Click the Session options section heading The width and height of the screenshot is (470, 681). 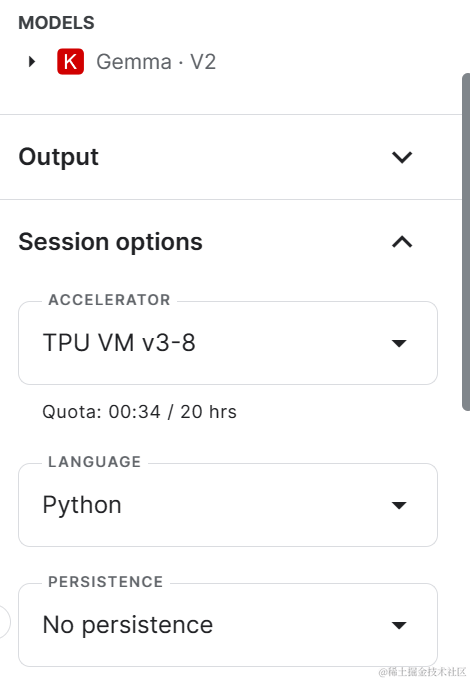[110, 242]
